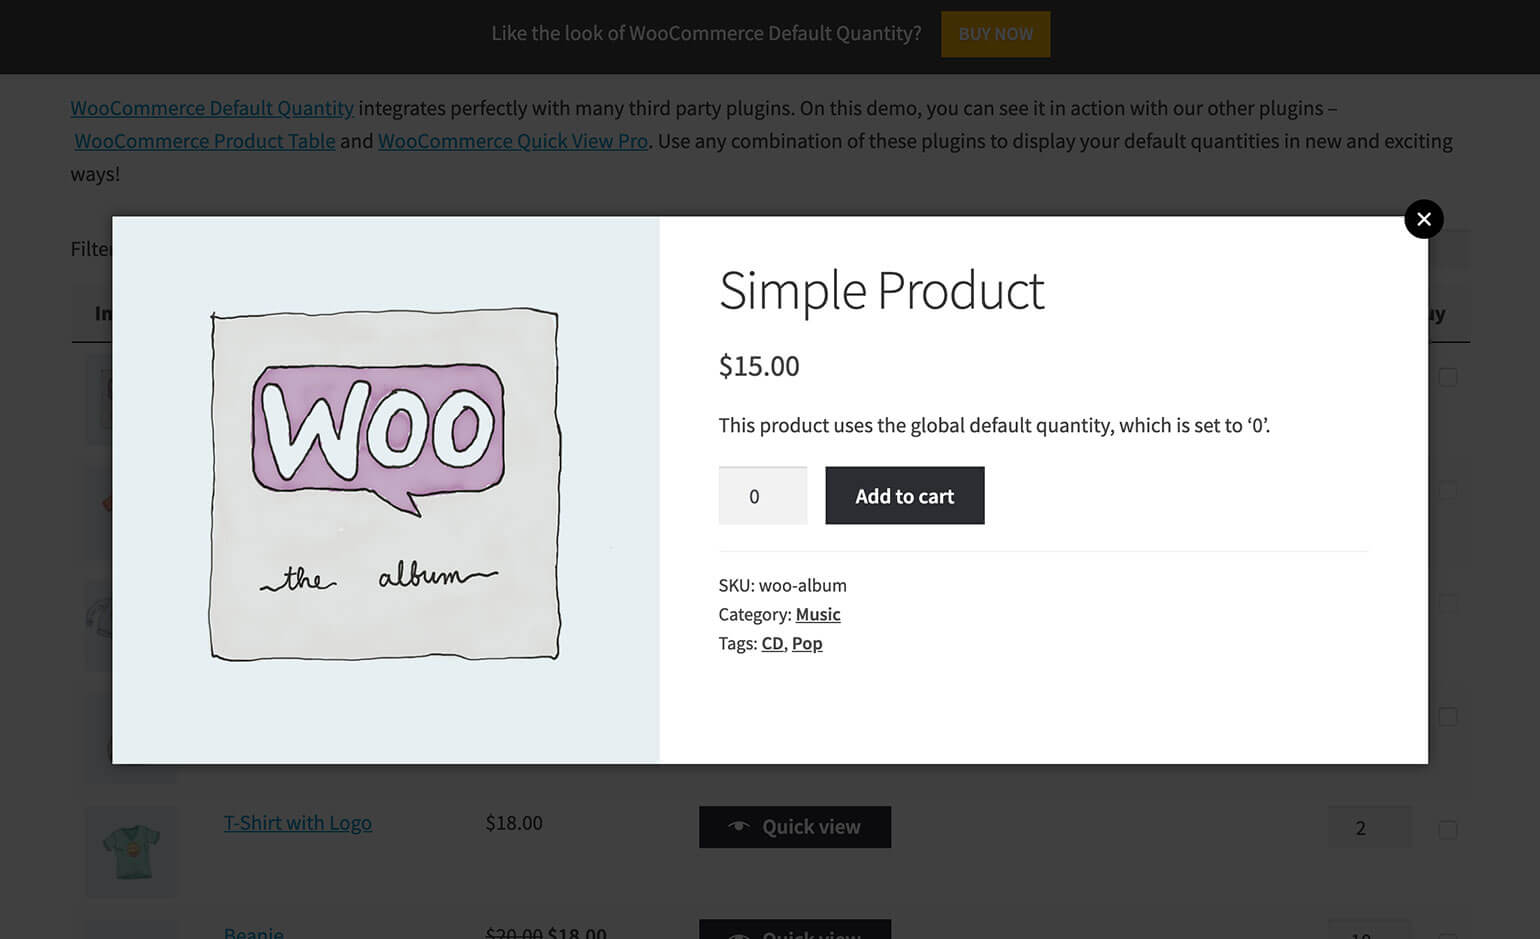Click the T-Shirt with Logo thumbnail
This screenshot has height=939, width=1540.
[x=131, y=851]
